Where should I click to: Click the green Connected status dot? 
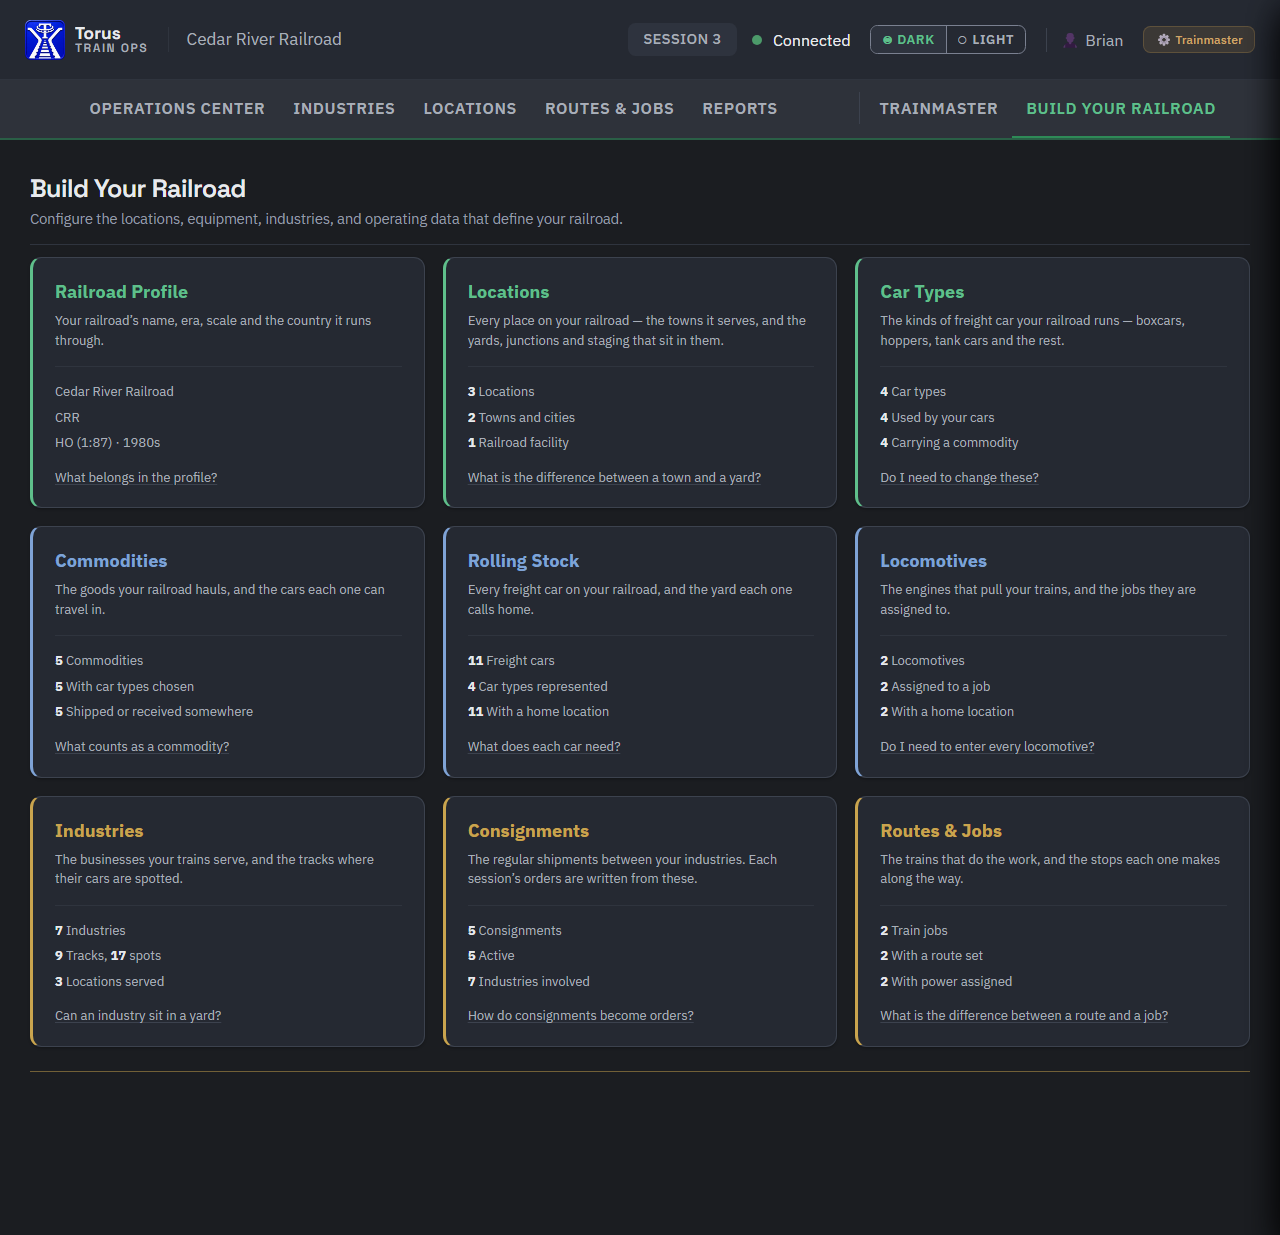tap(757, 40)
